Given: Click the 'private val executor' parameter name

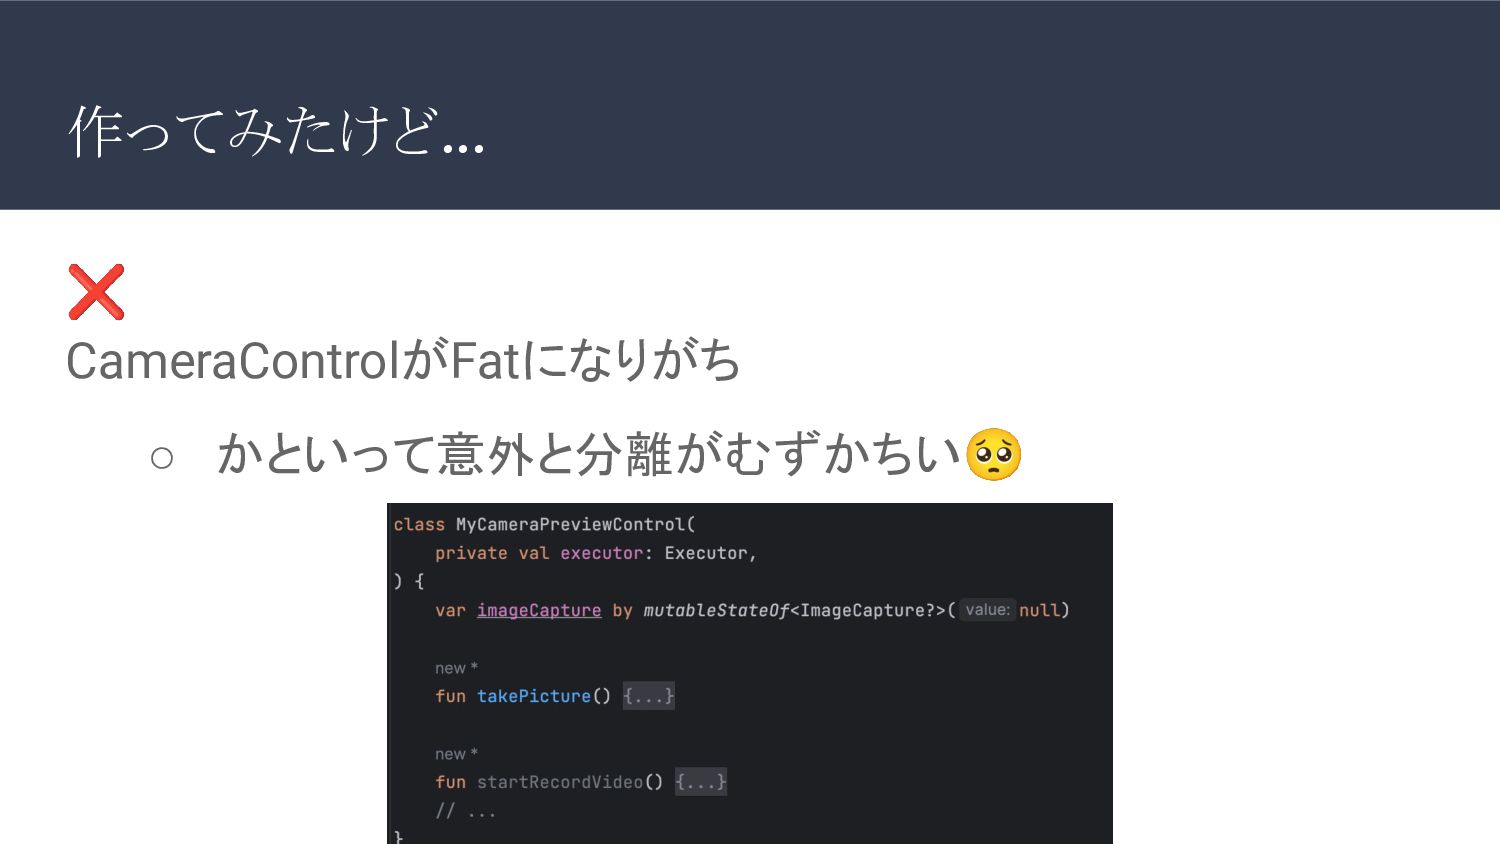Looking at the screenshot, I should [601, 553].
